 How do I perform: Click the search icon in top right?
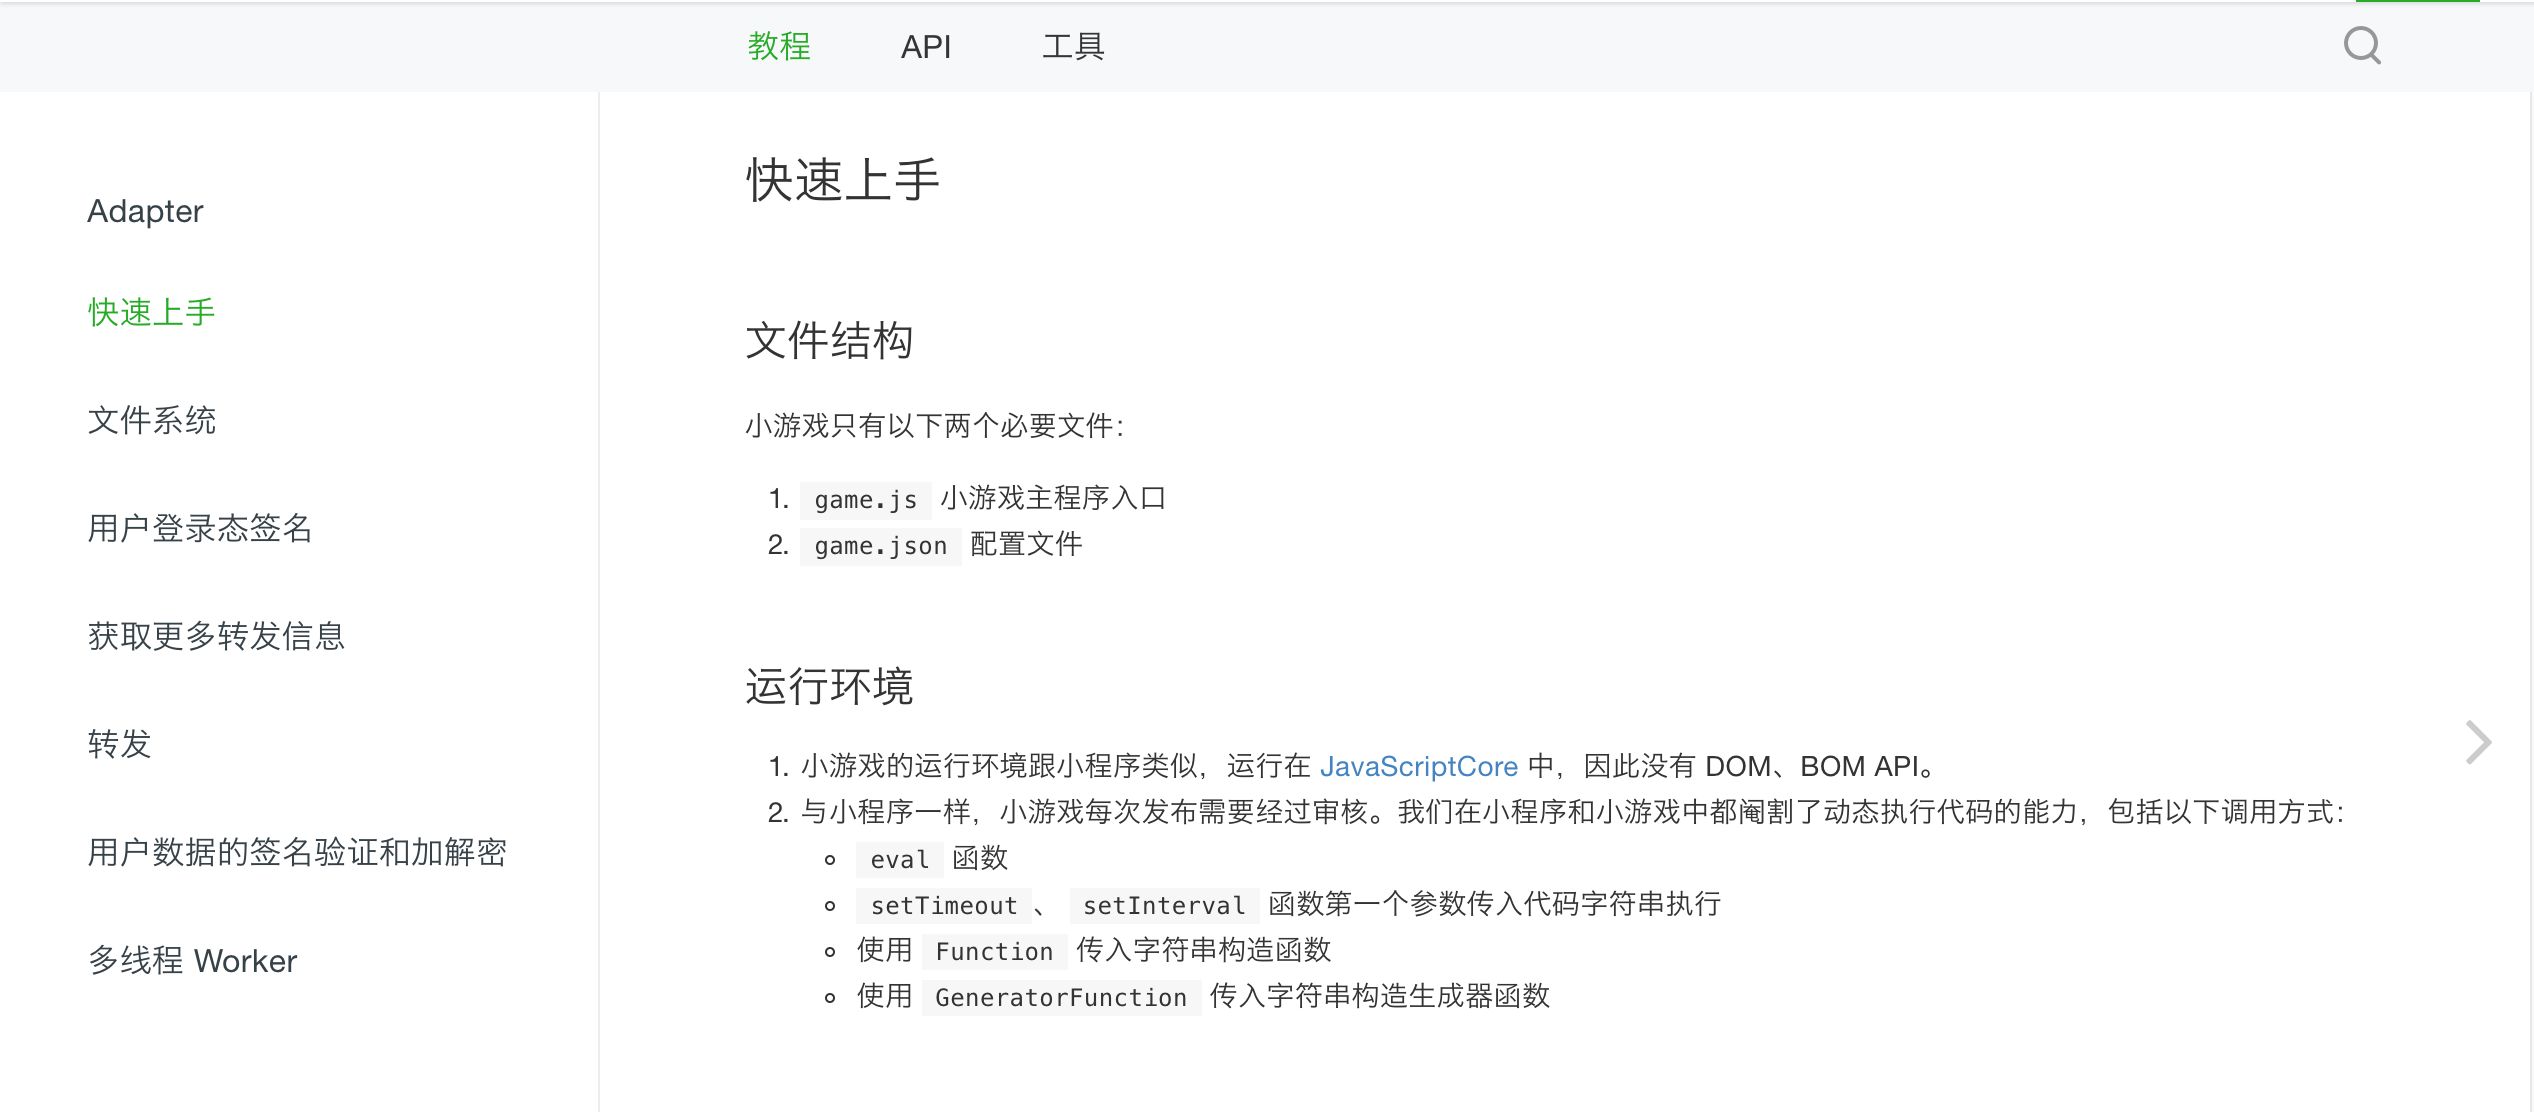click(2363, 44)
